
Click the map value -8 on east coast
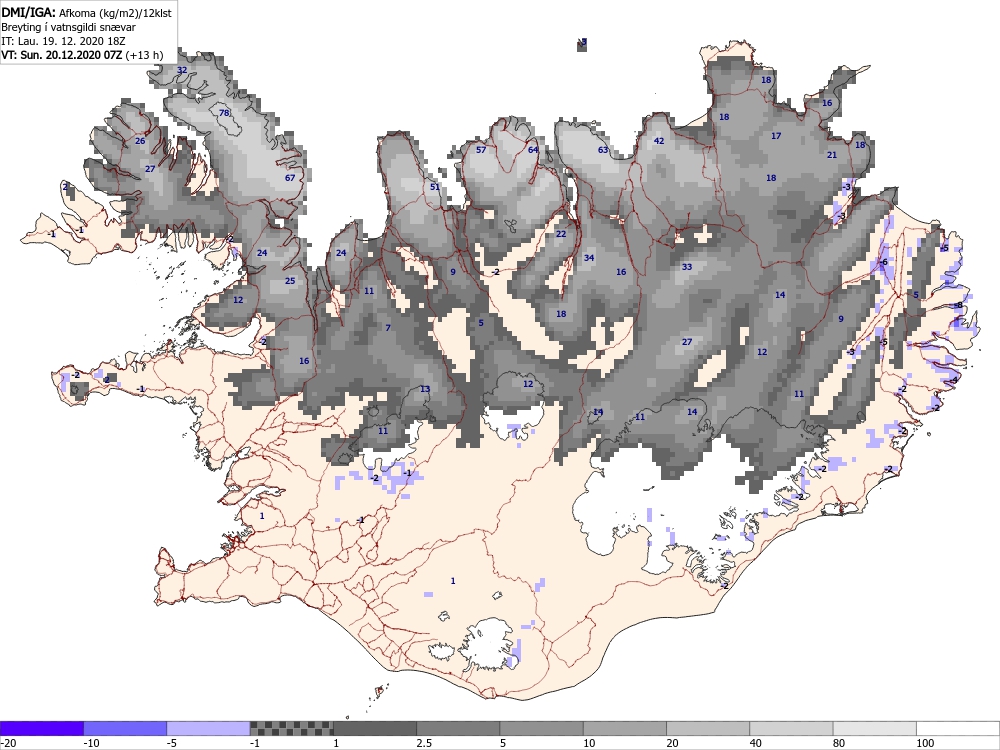tap(958, 305)
